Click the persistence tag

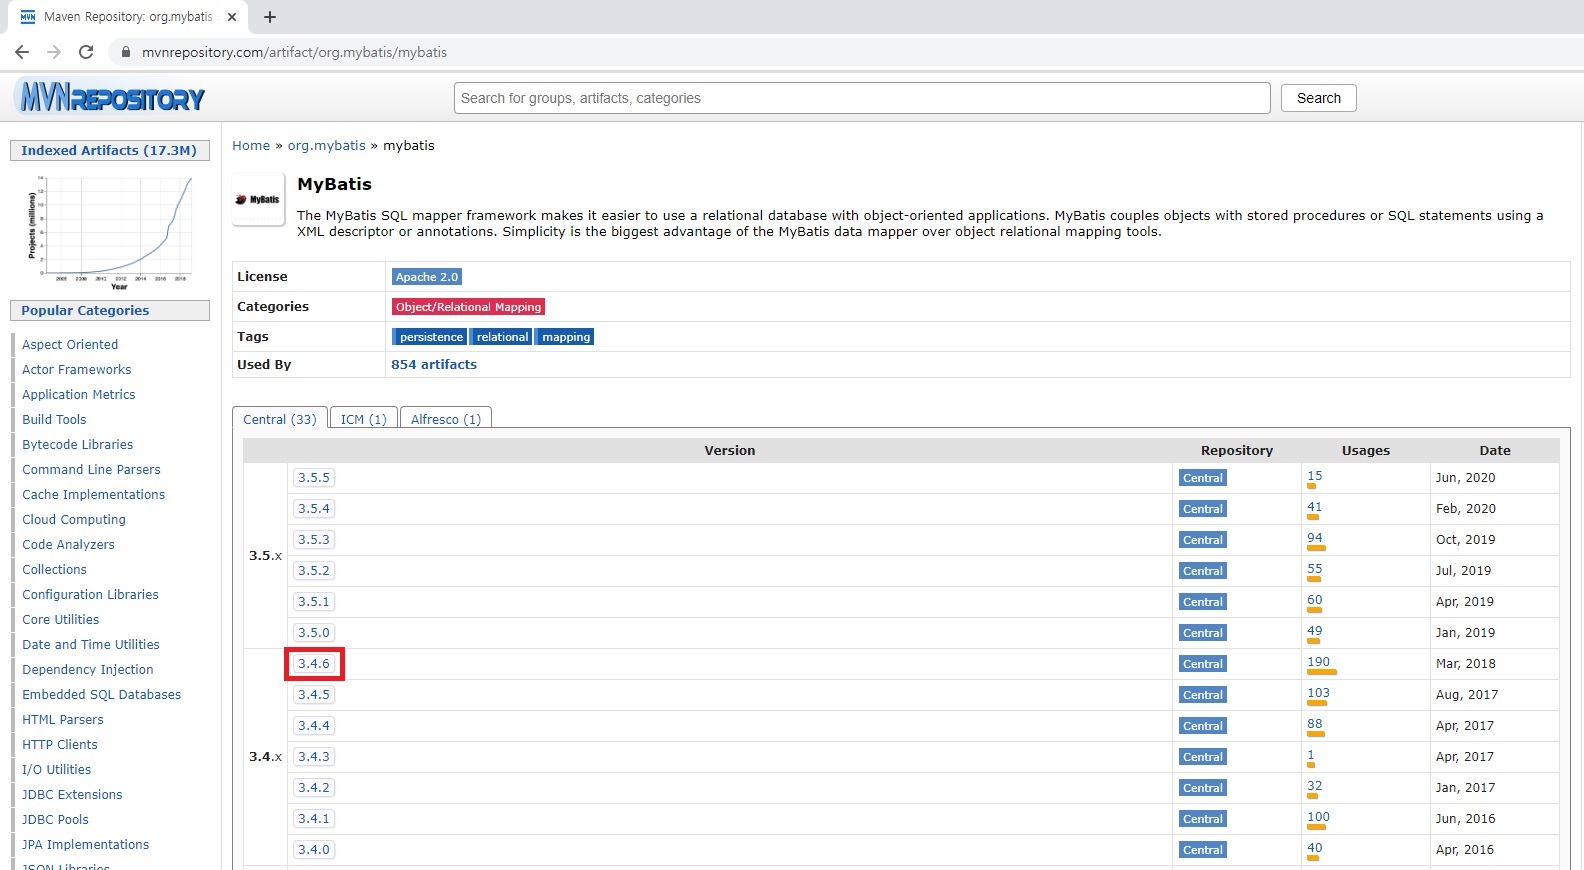click(430, 337)
